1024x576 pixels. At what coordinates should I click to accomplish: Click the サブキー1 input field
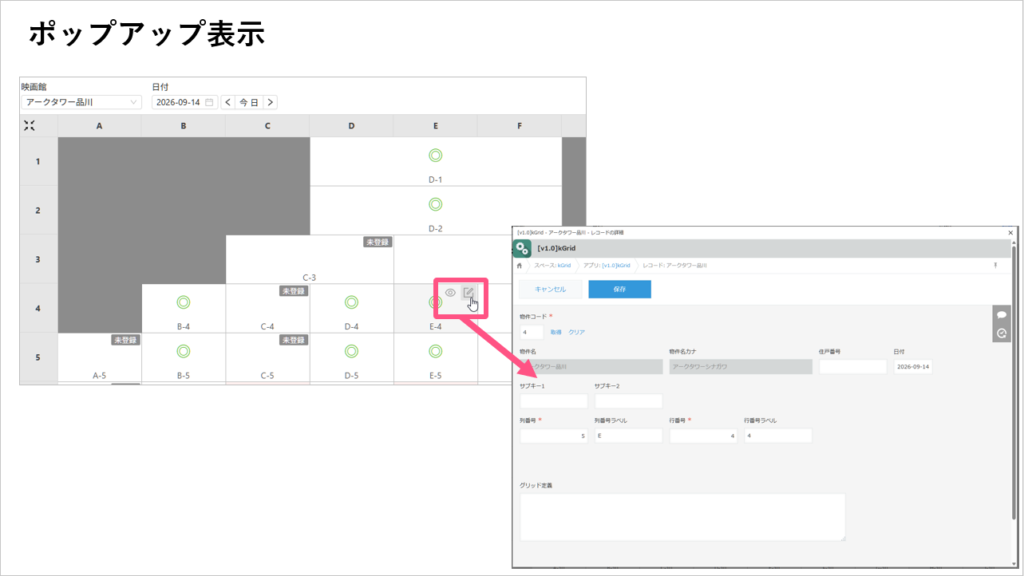point(554,401)
